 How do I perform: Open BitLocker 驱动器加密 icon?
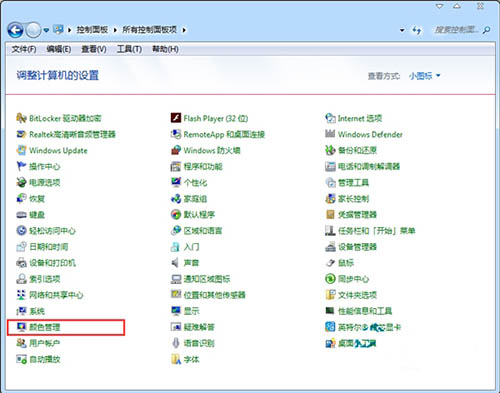pyautogui.click(x=21, y=118)
